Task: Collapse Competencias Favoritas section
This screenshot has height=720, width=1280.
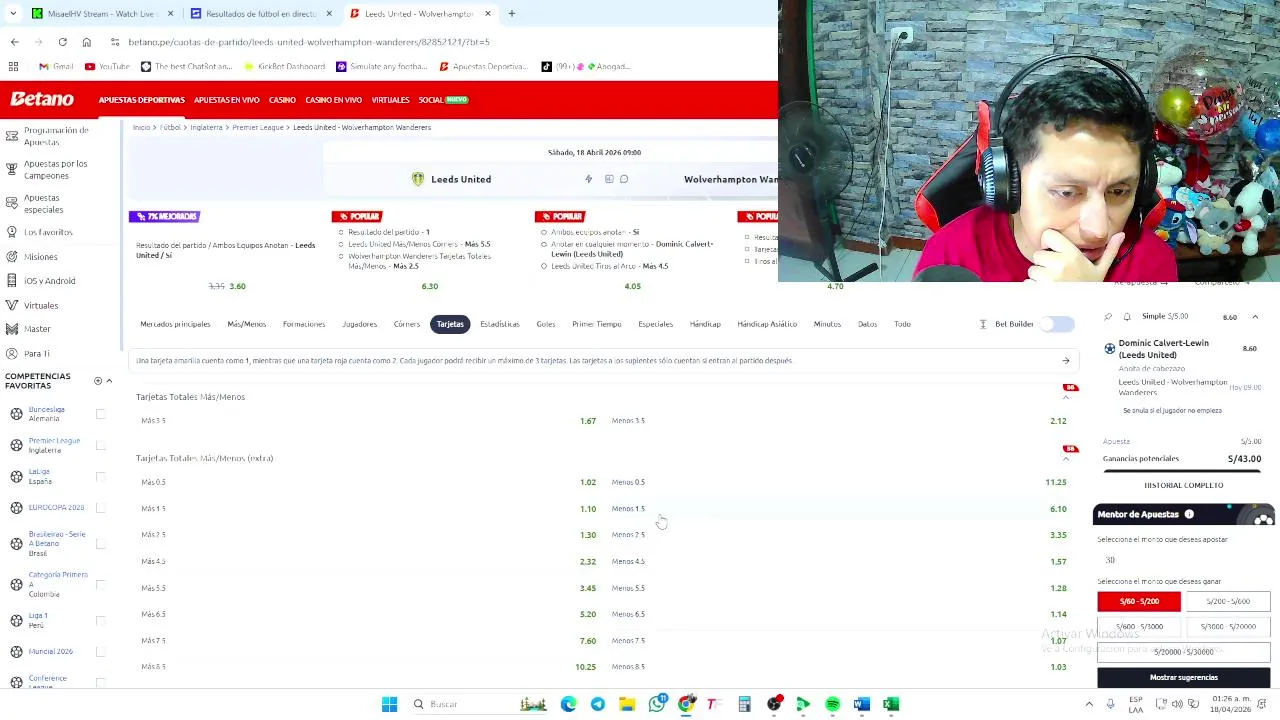Action: 109,381
